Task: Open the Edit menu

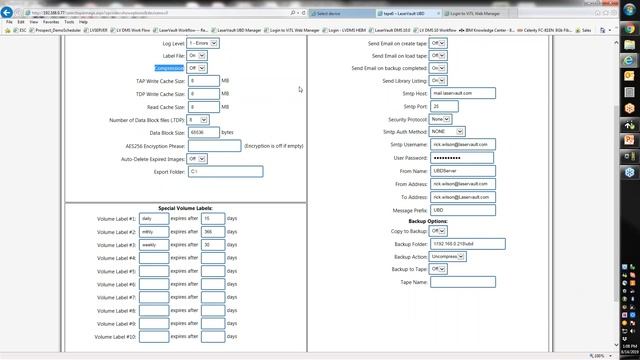Action: (21, 22)
